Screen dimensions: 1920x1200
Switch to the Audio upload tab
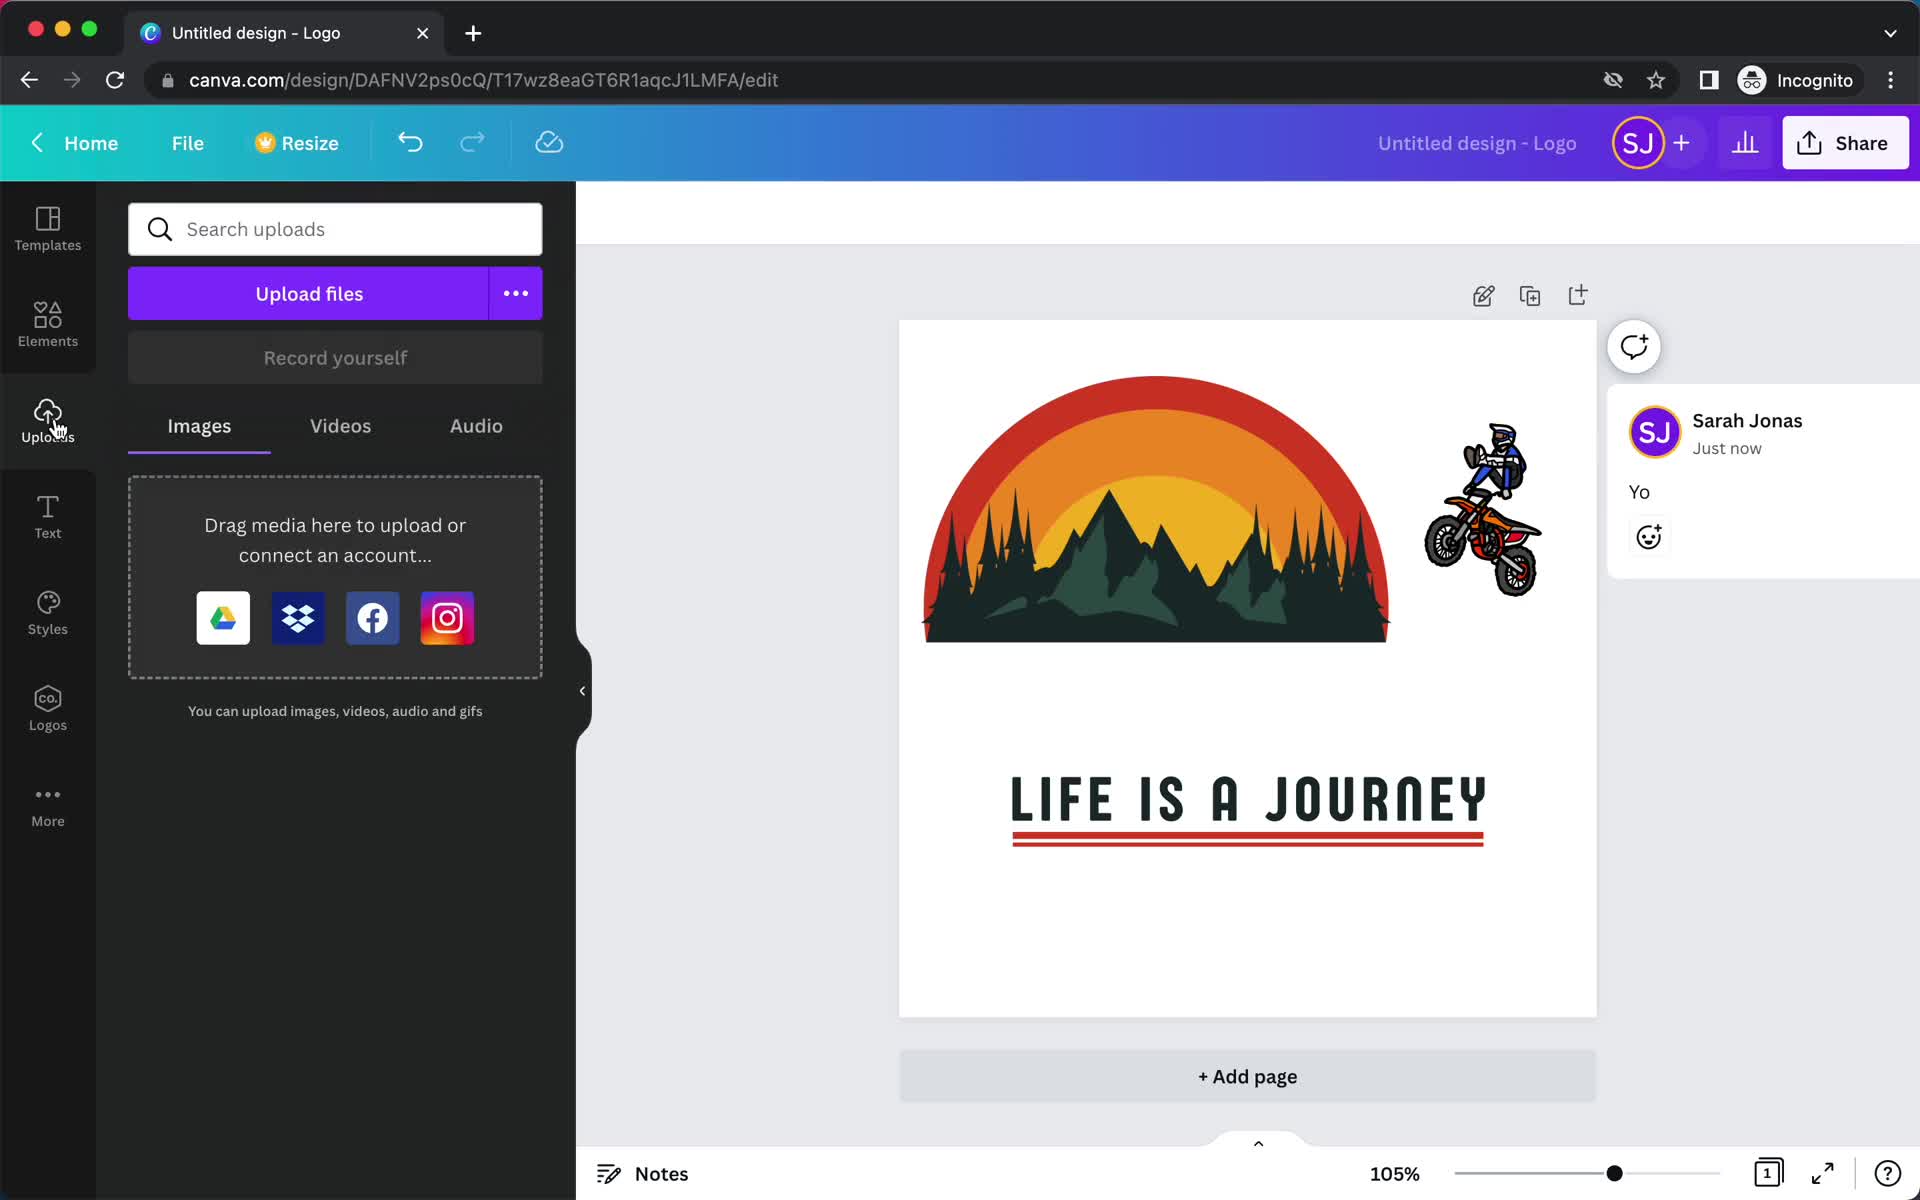point(476,426)
